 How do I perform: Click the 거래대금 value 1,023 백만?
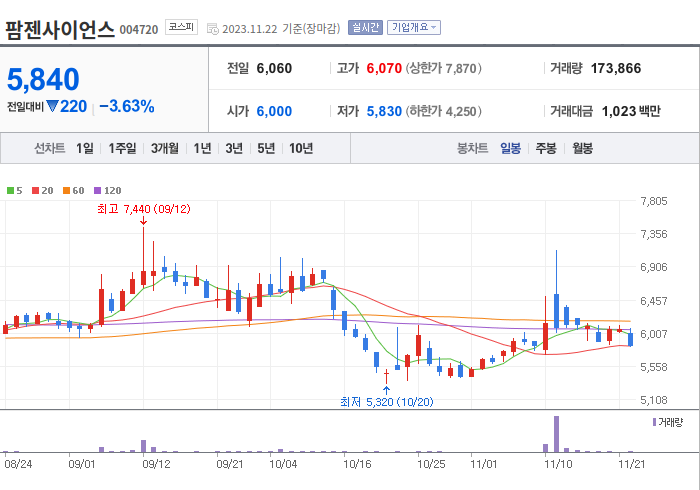tap(631, 111)
